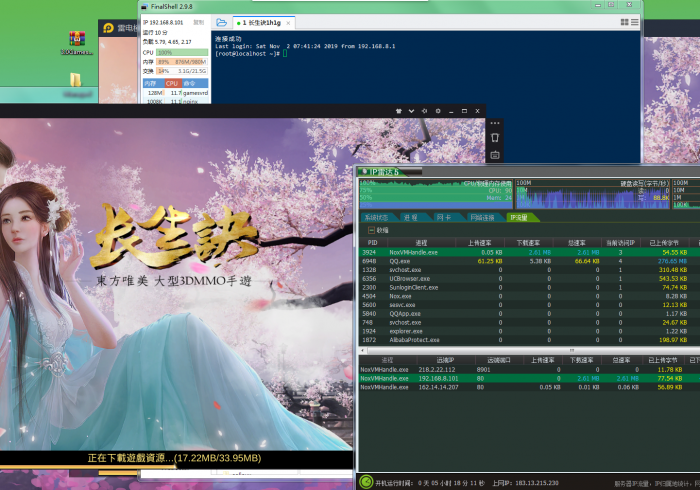Viewport: 700px width, 490px height.
Task: Select the Nox.exe process row
Action: pyautogui.click(x=529, y=296)
